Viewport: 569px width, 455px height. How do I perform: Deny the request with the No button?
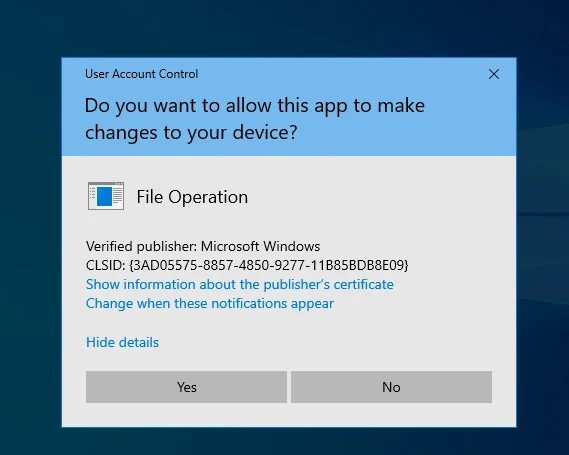tap(391, 387)
